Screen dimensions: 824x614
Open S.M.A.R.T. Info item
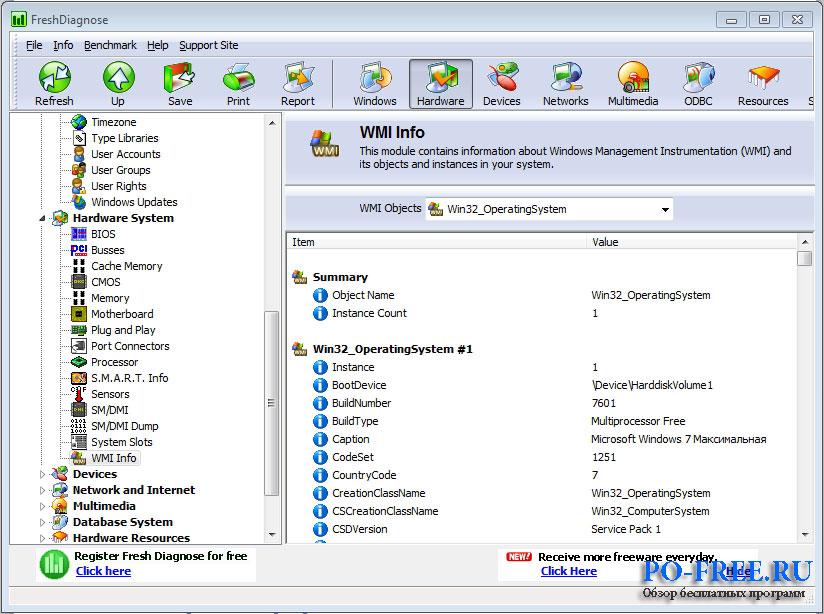pyautogui.click(x=120, y=378)
